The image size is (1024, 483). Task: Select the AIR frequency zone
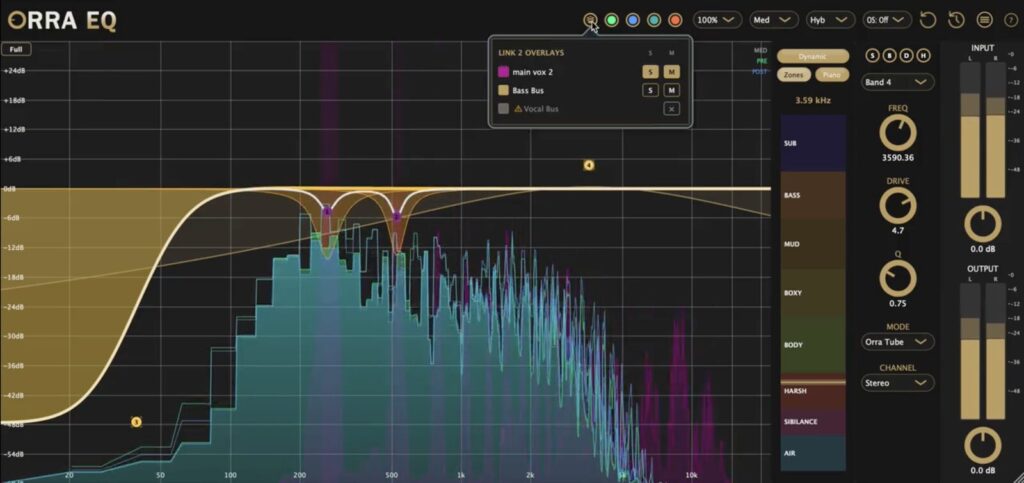813,453
